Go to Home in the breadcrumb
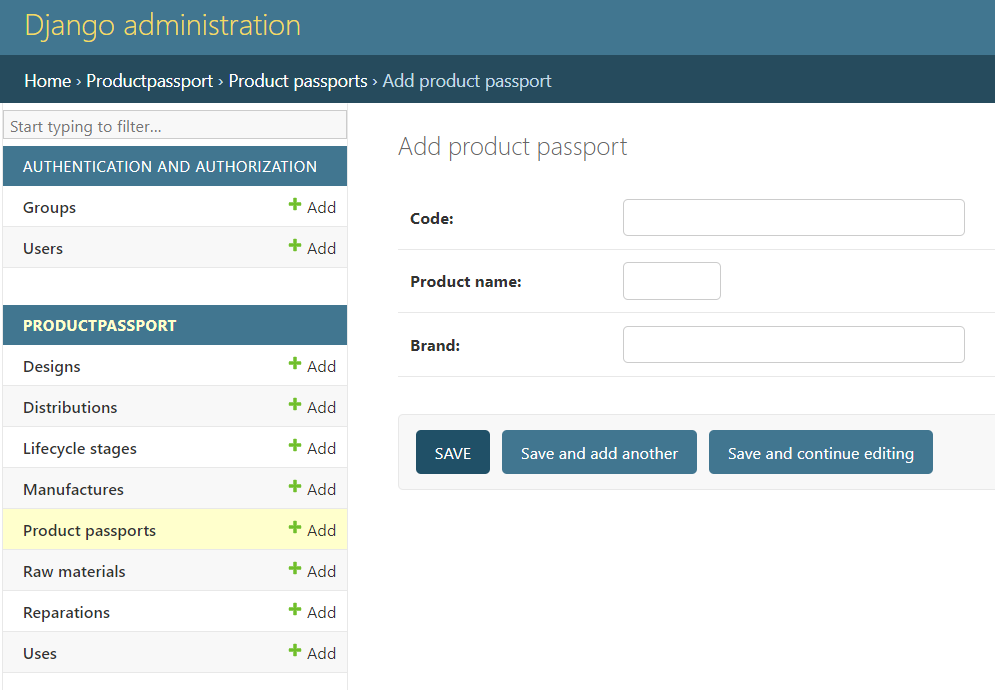 coord(47,81)
